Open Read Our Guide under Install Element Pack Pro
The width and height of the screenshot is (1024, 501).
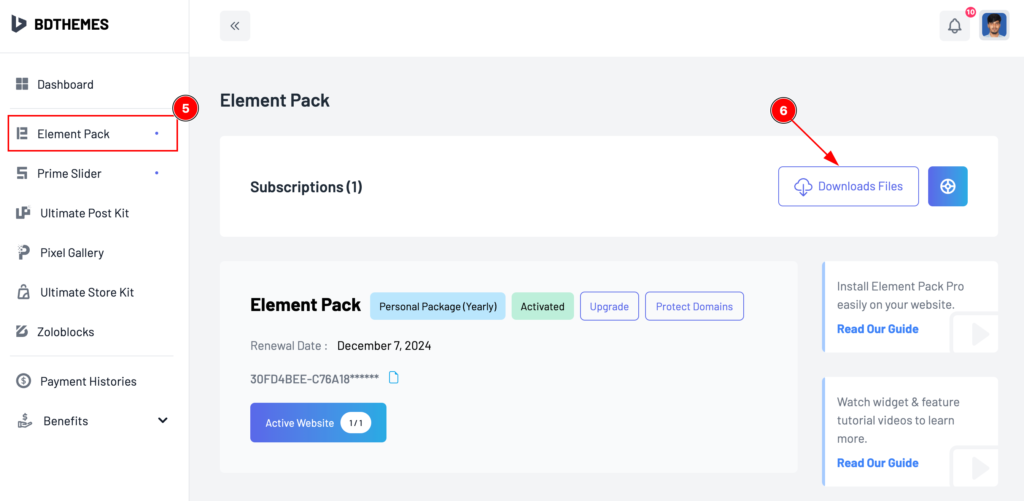click(878, 329)
